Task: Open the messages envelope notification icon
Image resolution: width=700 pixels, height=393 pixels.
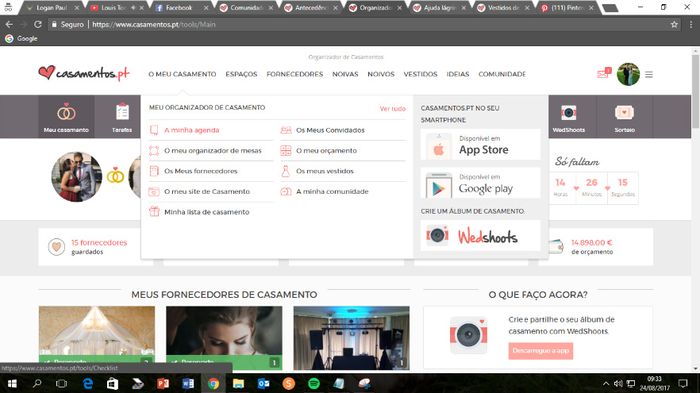Action: point(604,73)
